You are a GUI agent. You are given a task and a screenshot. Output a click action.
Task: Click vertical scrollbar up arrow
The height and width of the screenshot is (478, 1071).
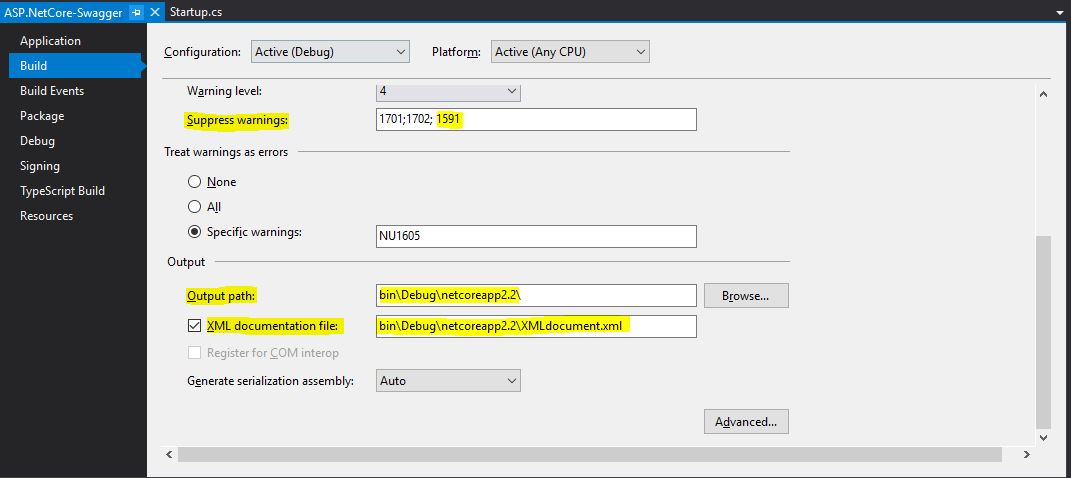[x=1043, y=95]
